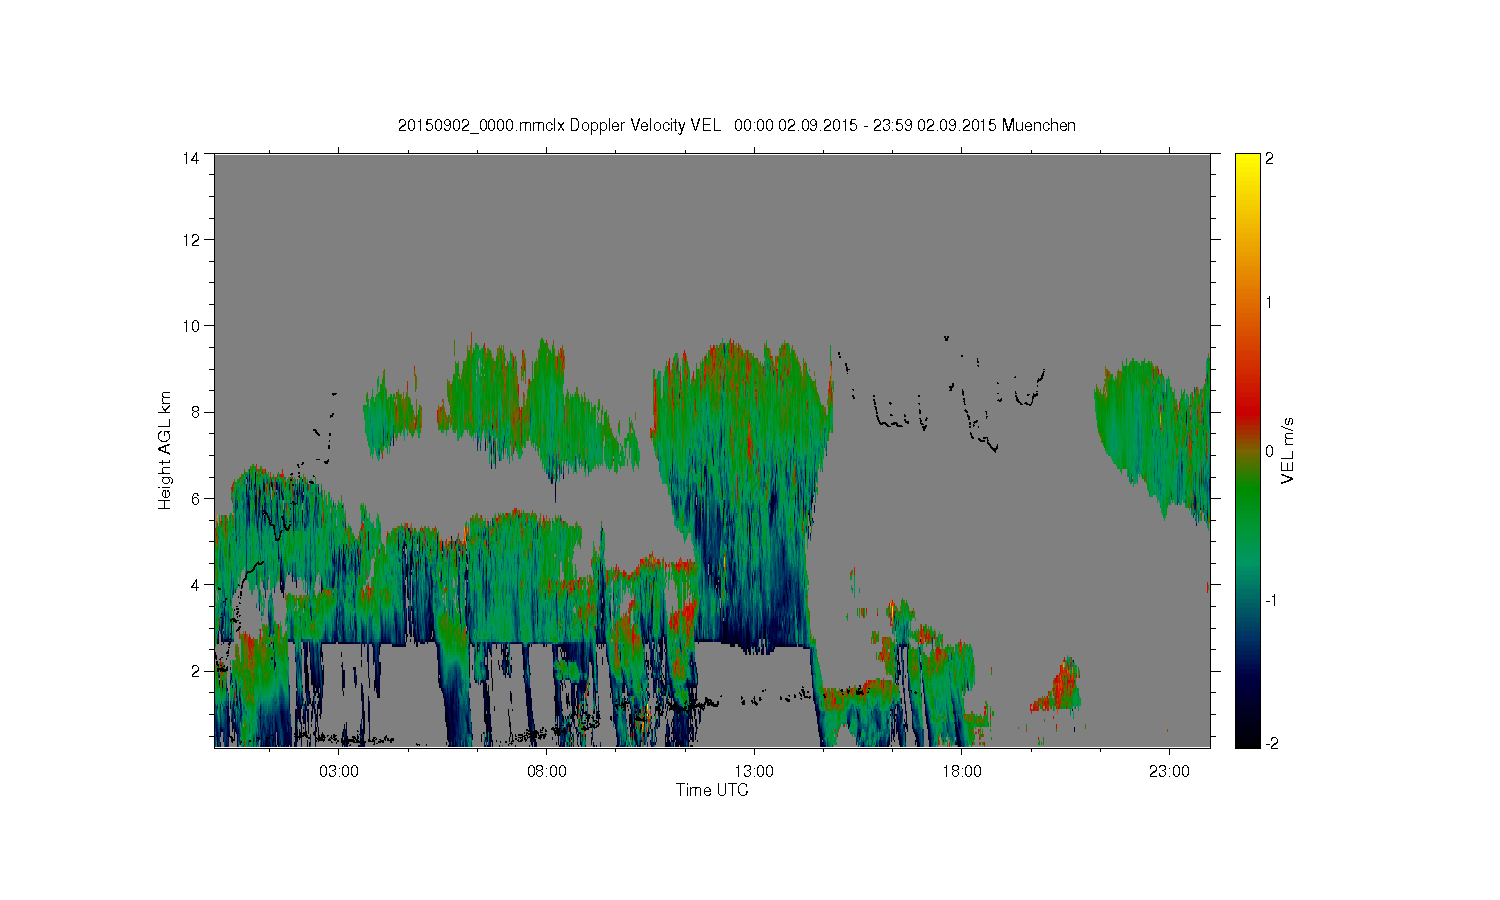
Task: Click the Height AGL km axis title
Action: coord(165,450)
